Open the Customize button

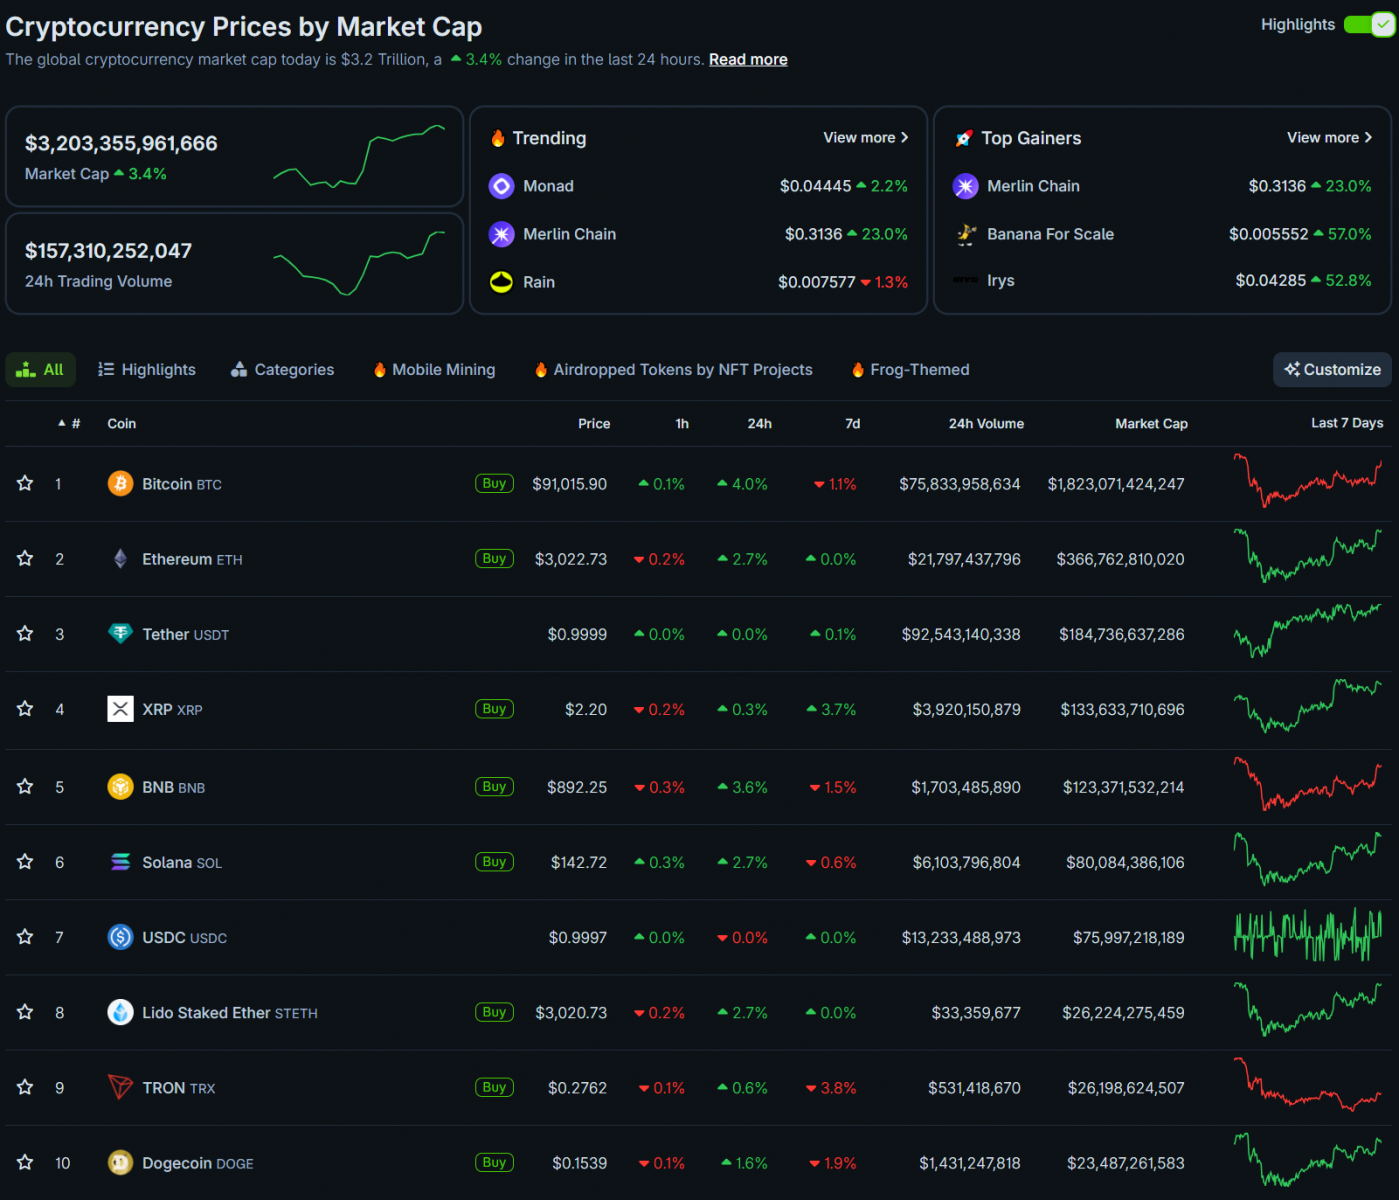(1332, 370)
